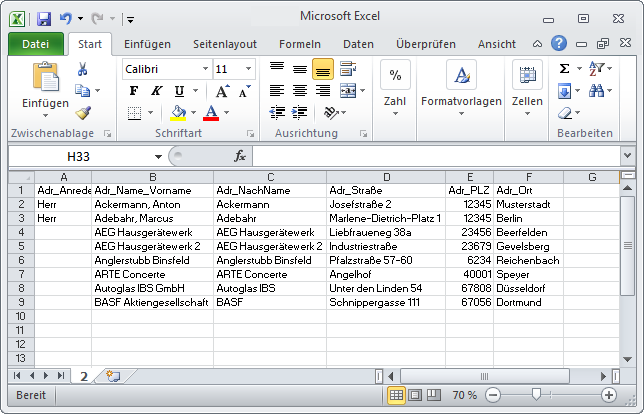
Task: Select the Daten tab
Action: tap(358, 44)
